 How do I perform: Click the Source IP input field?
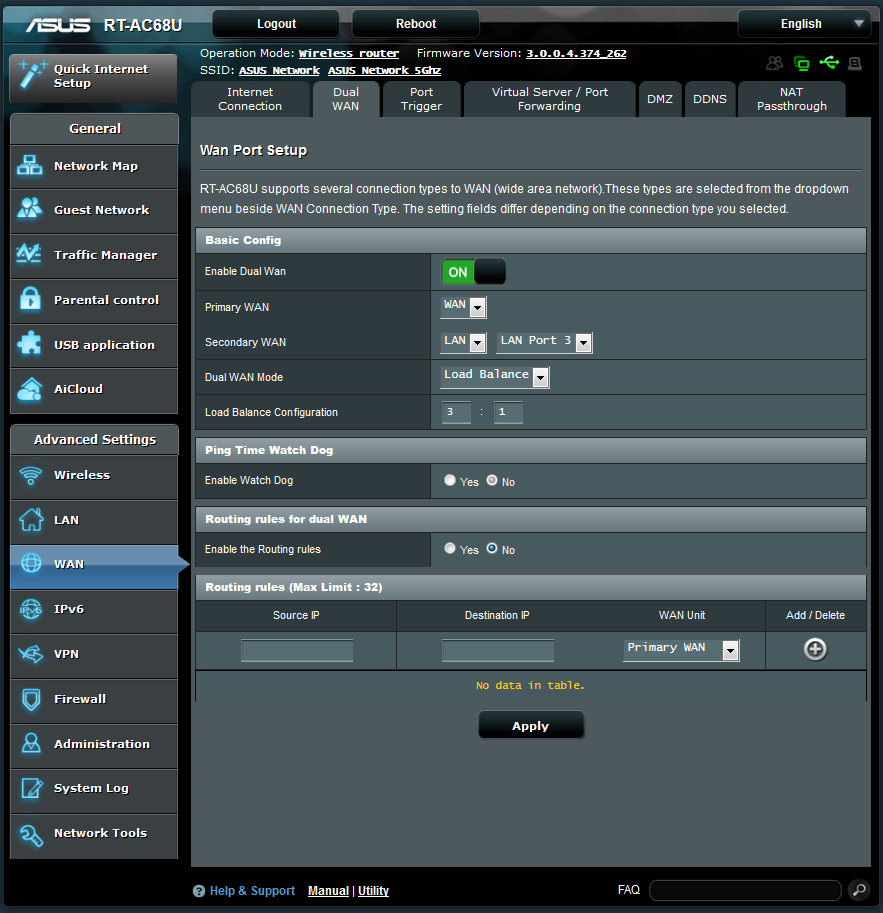pyautogui.click(x=297, y=650)
